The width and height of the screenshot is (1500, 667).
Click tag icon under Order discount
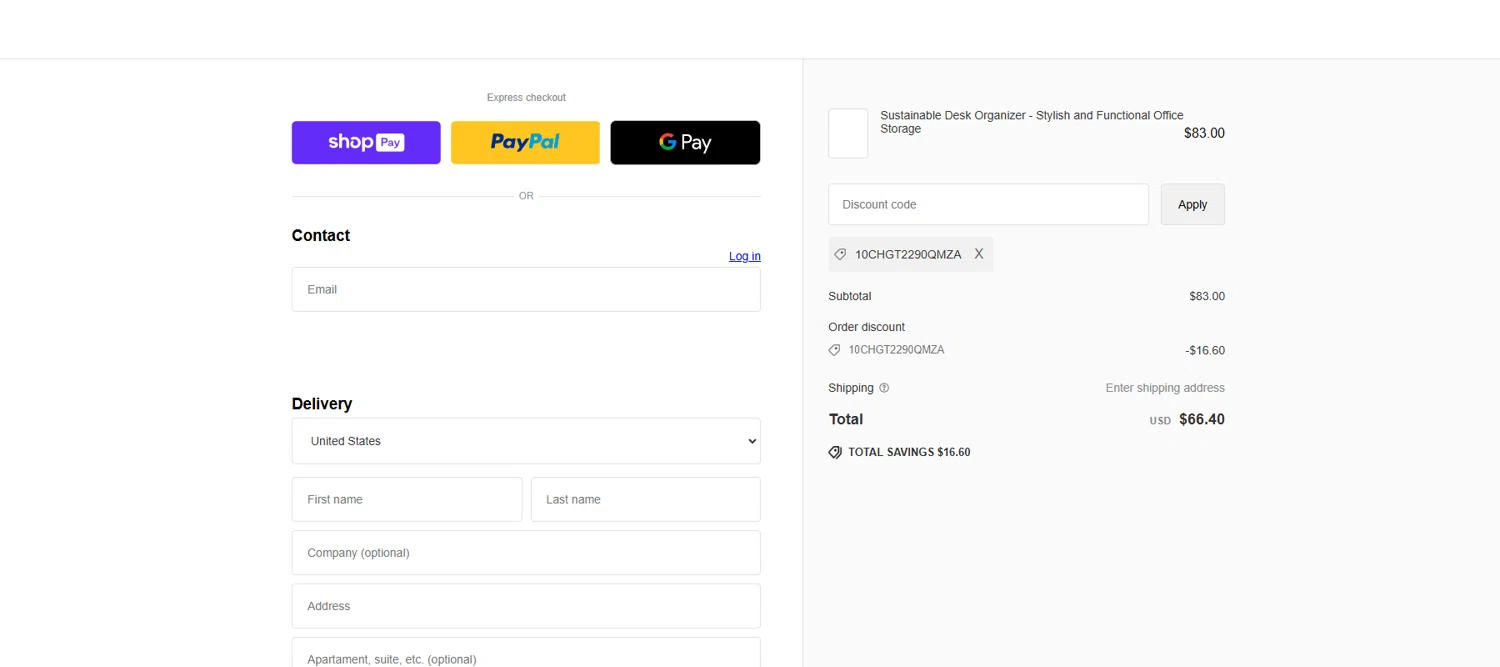(x=834, y=350)
